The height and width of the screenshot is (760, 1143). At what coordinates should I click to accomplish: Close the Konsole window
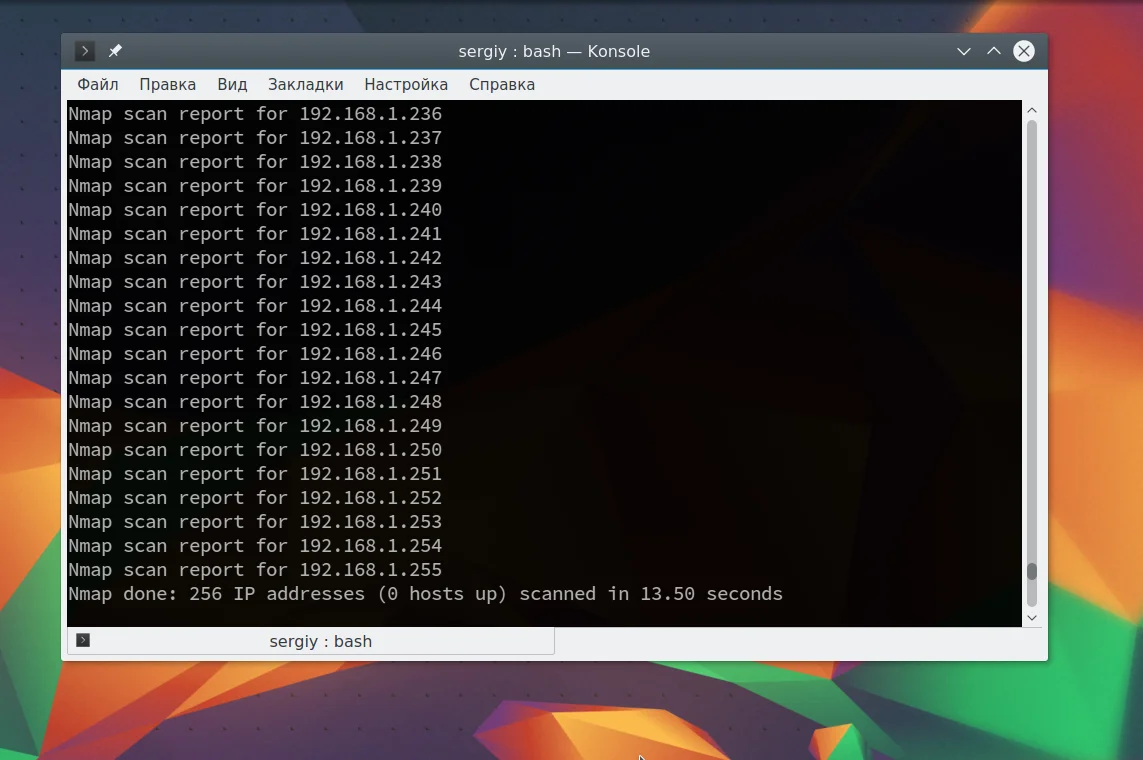(1024, 51)
